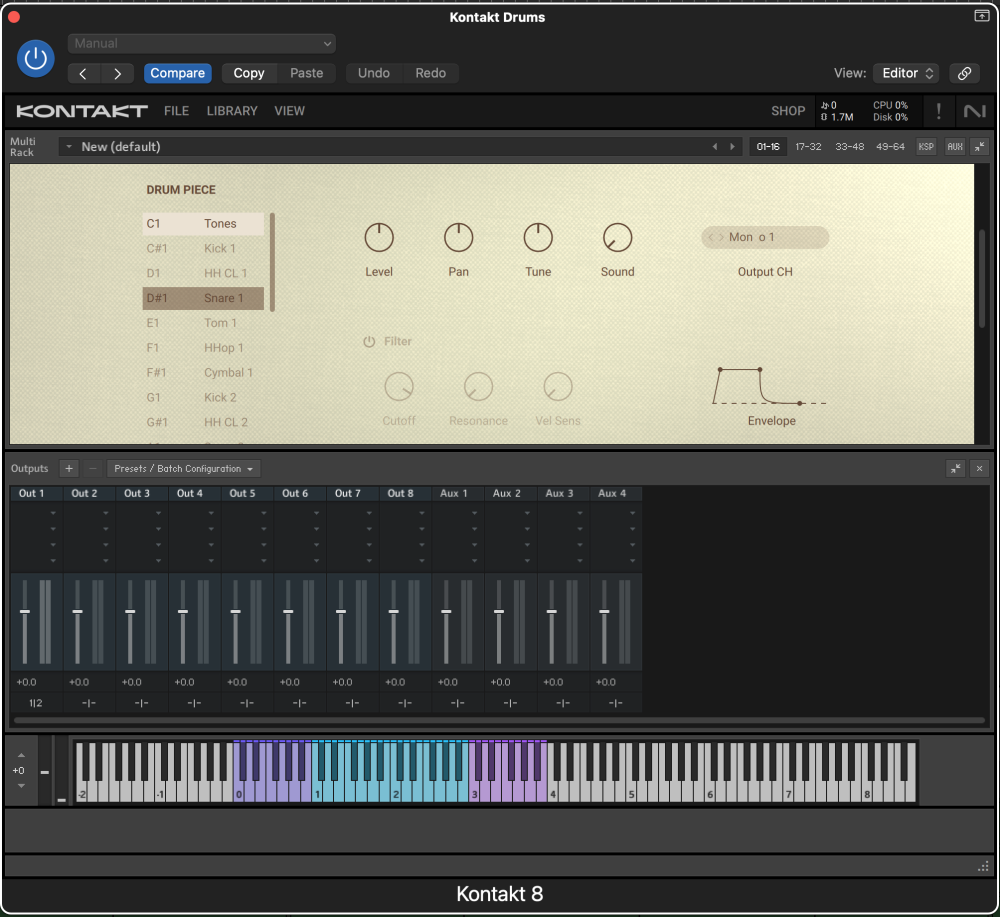Click the outputs horizontal scrollbar

tap(499, 721)
